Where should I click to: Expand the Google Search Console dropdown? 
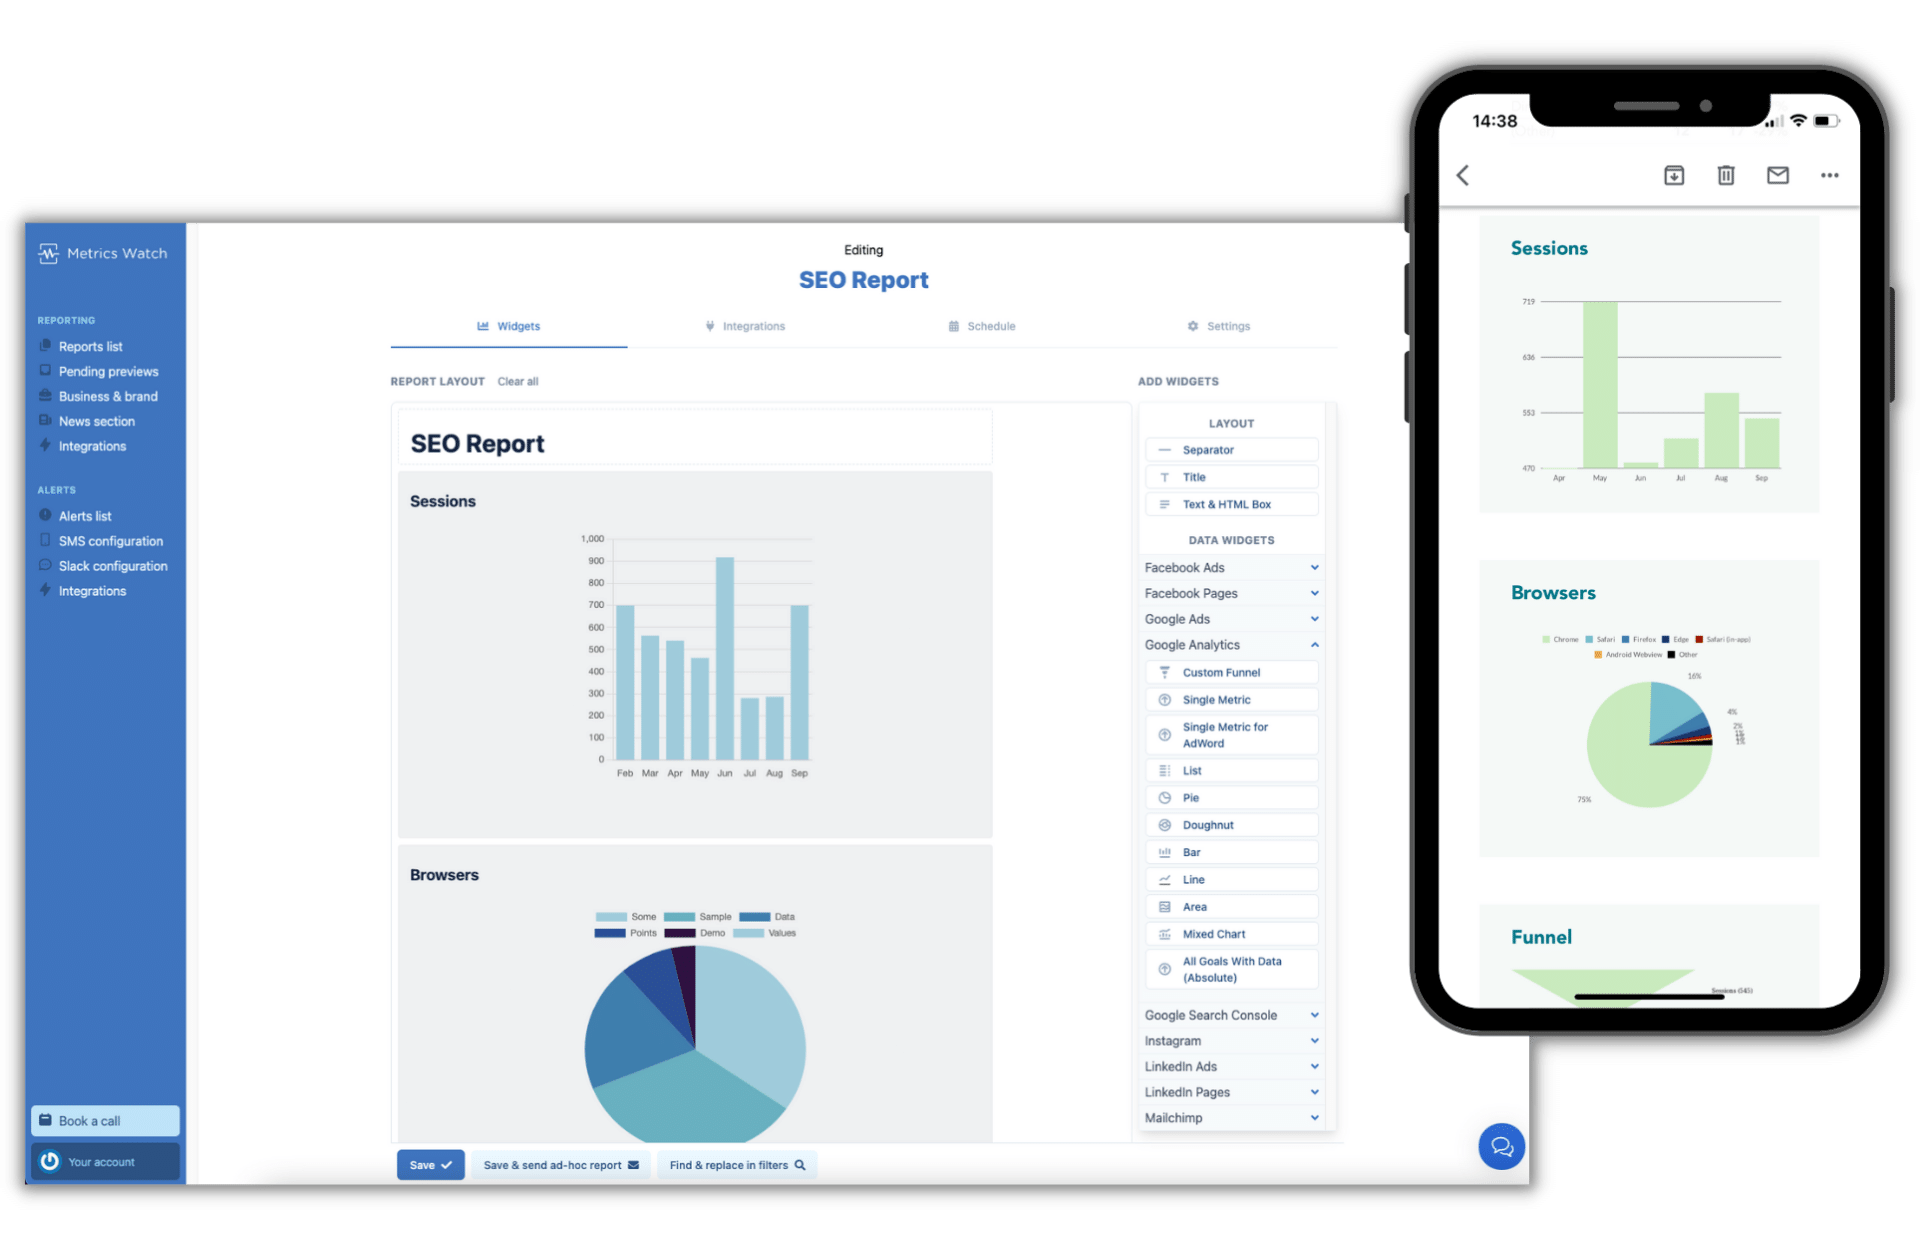click(x=1231, y=1015)
